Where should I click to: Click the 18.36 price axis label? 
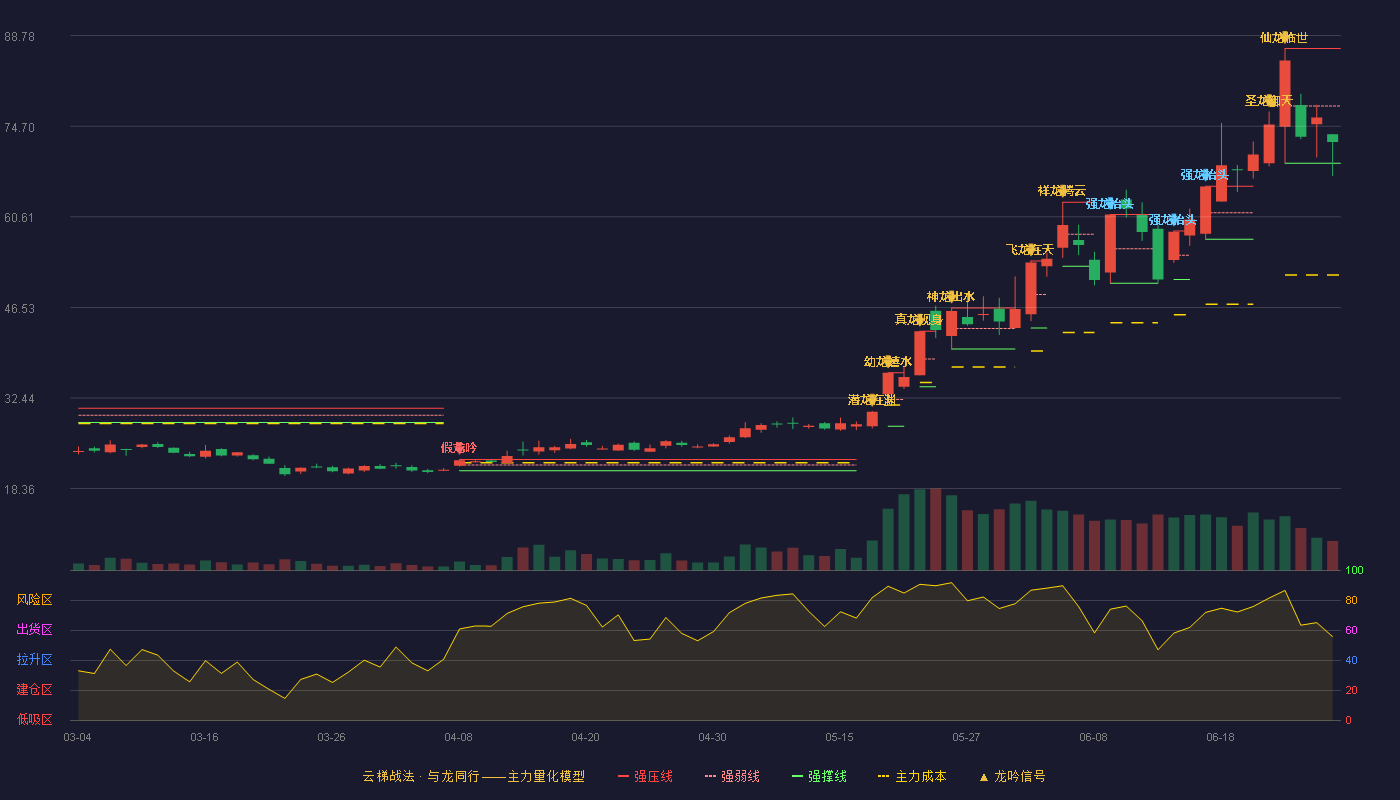coord(19,490)
